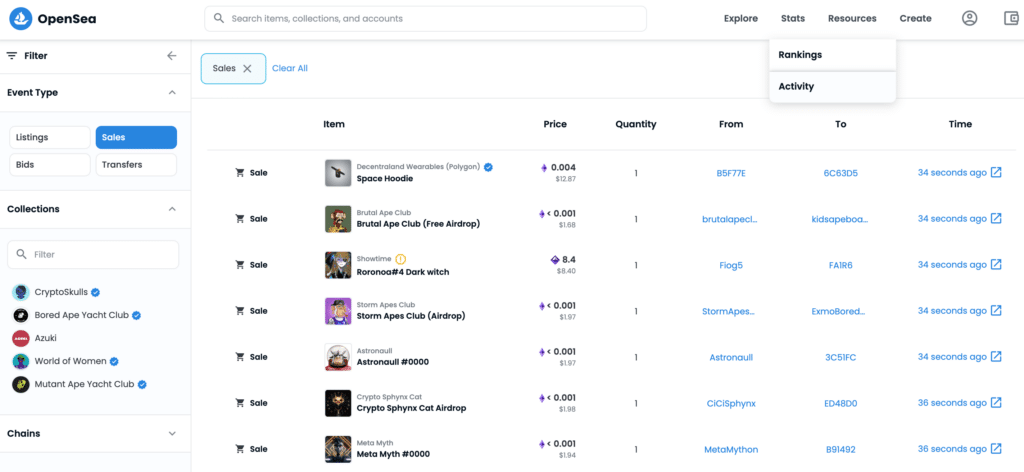Image resolution: width=1024 pixels, height=472 pixels.
Task: Click the Storm Apes Club thumbnail
Action: [338, 311]
